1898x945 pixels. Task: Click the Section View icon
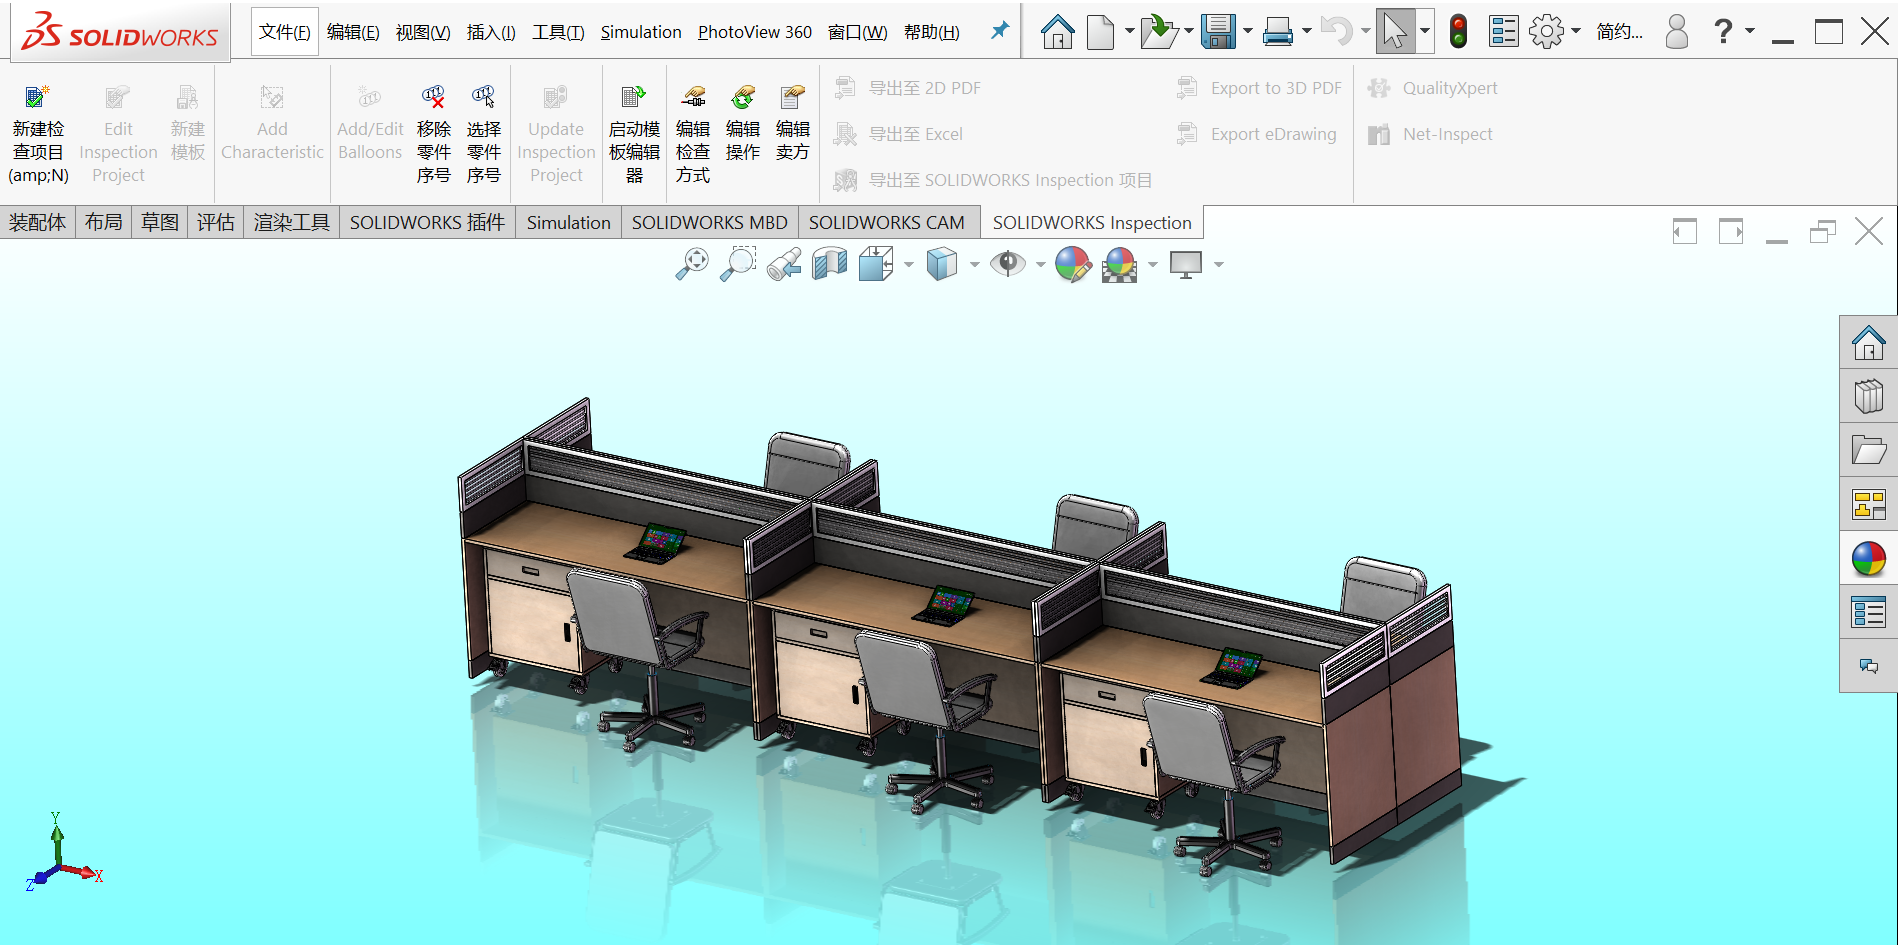830,264
